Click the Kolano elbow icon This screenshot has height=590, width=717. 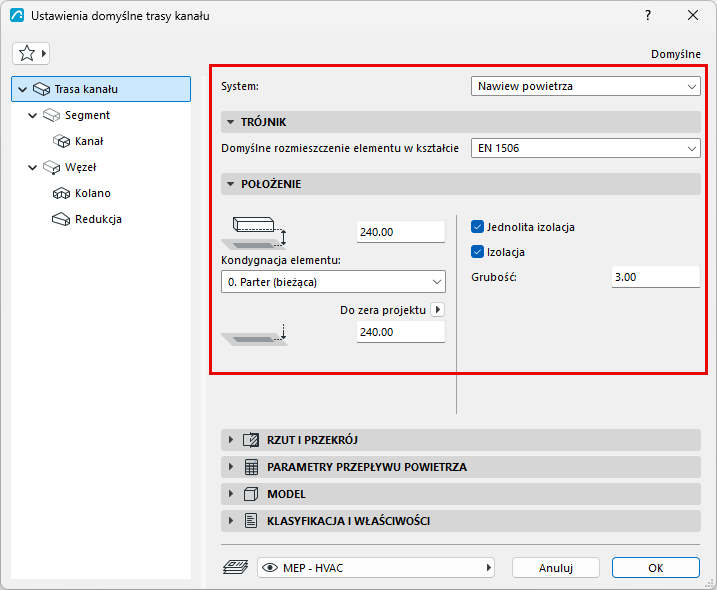(x=61, y=193)
